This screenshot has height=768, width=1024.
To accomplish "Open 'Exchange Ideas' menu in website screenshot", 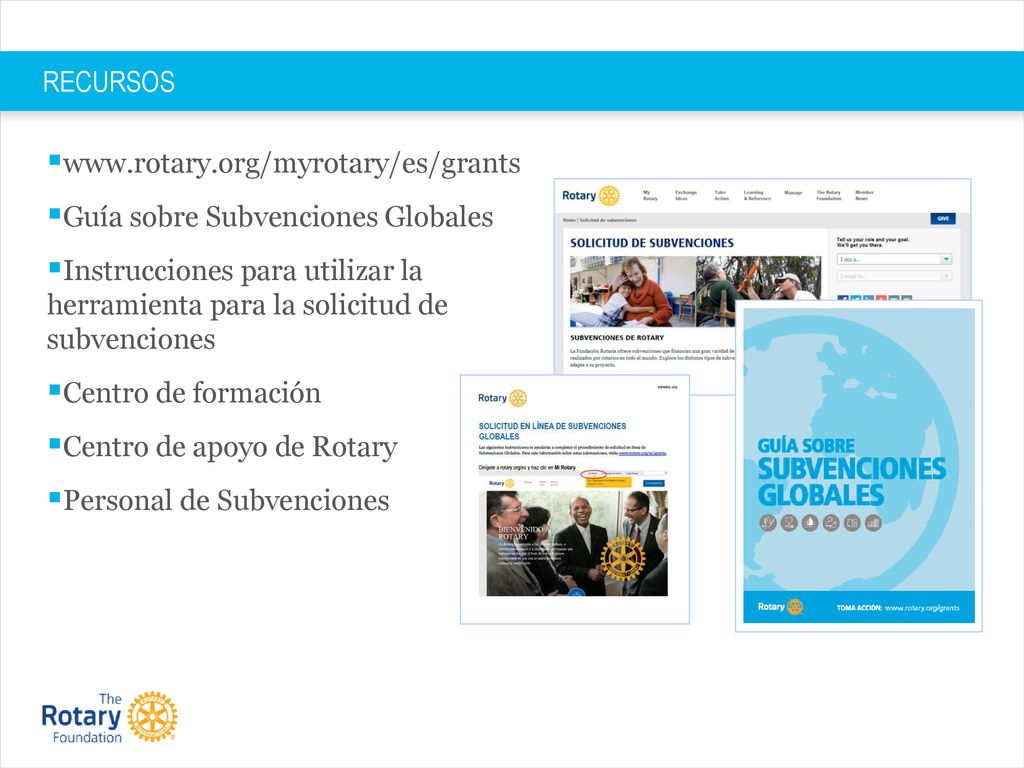I will (685, 195).
